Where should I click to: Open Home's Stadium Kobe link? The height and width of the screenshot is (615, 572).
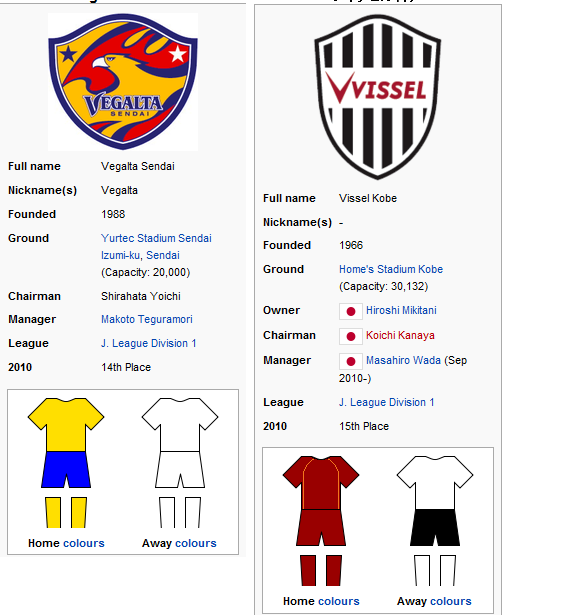pos(391,269)
